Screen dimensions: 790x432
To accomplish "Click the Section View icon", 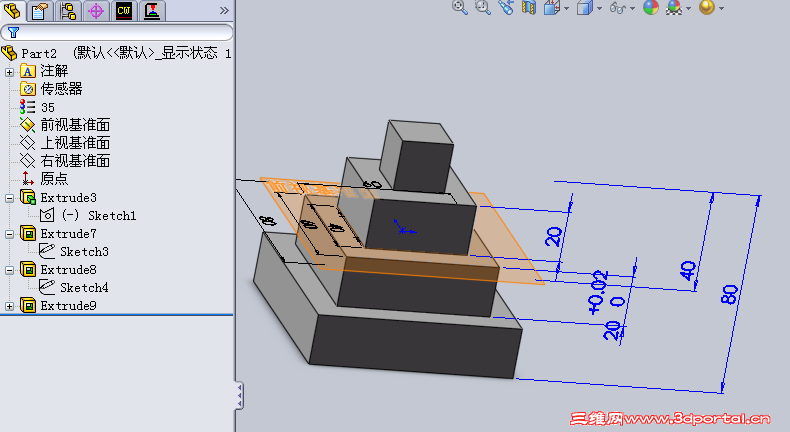I will (529, 7).
